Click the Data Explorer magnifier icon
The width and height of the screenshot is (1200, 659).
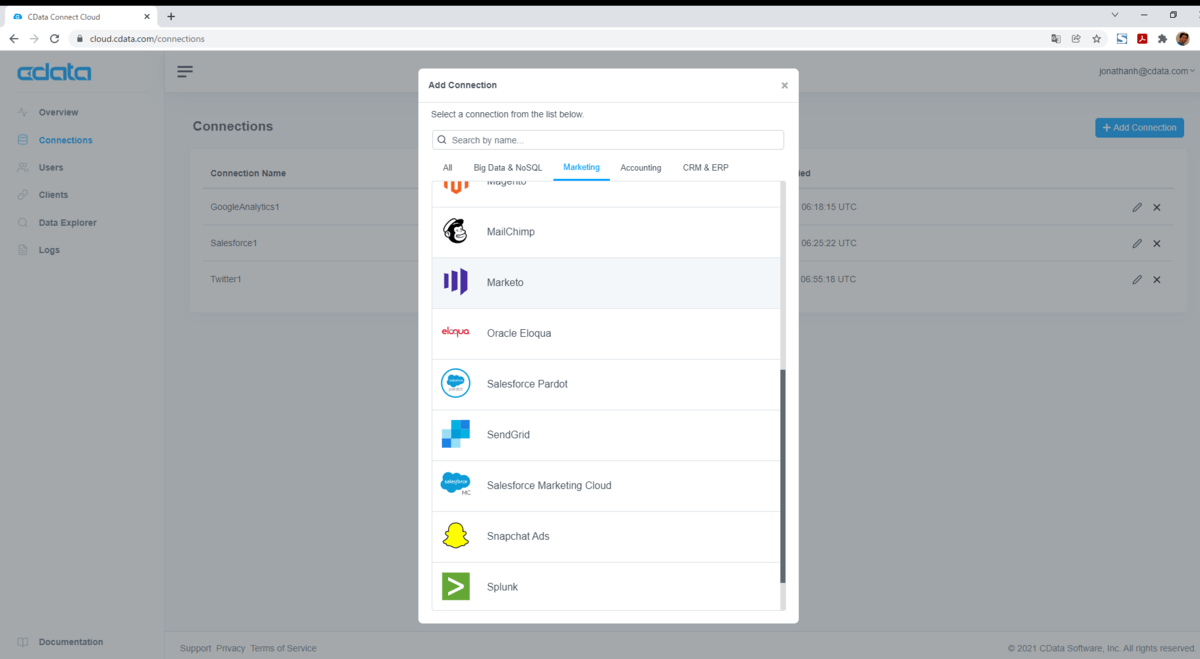[23, 222]
